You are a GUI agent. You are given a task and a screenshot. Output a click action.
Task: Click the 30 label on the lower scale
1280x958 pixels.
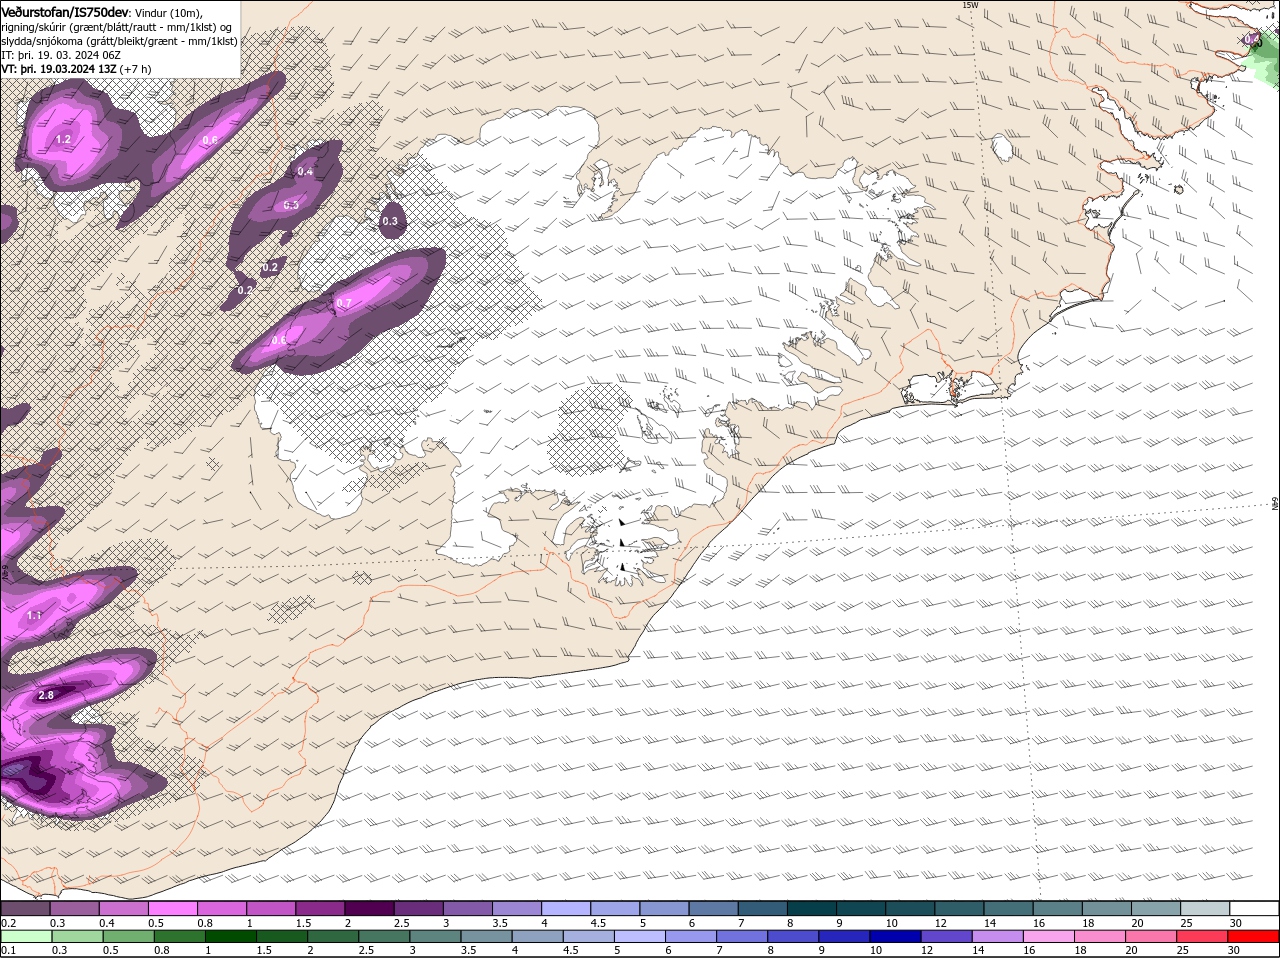pyautogui.click(x=1236, y=950)
